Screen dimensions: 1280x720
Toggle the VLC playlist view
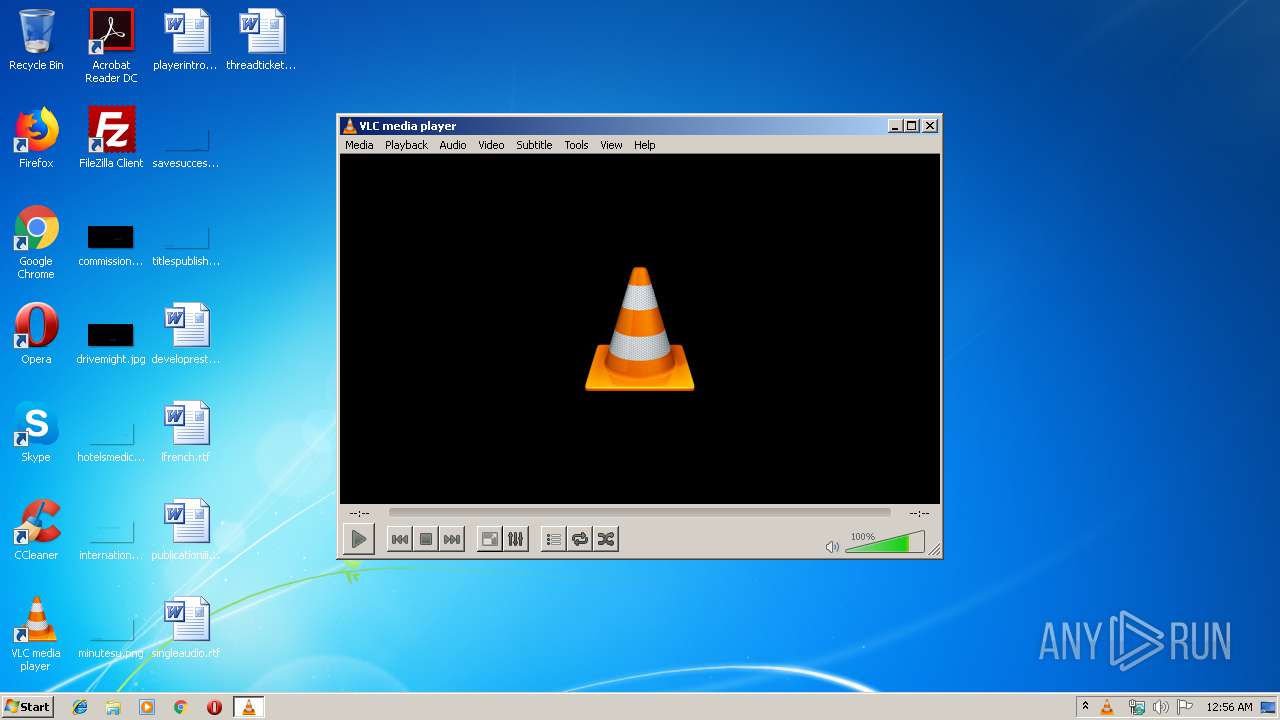[x=554, y=539]
